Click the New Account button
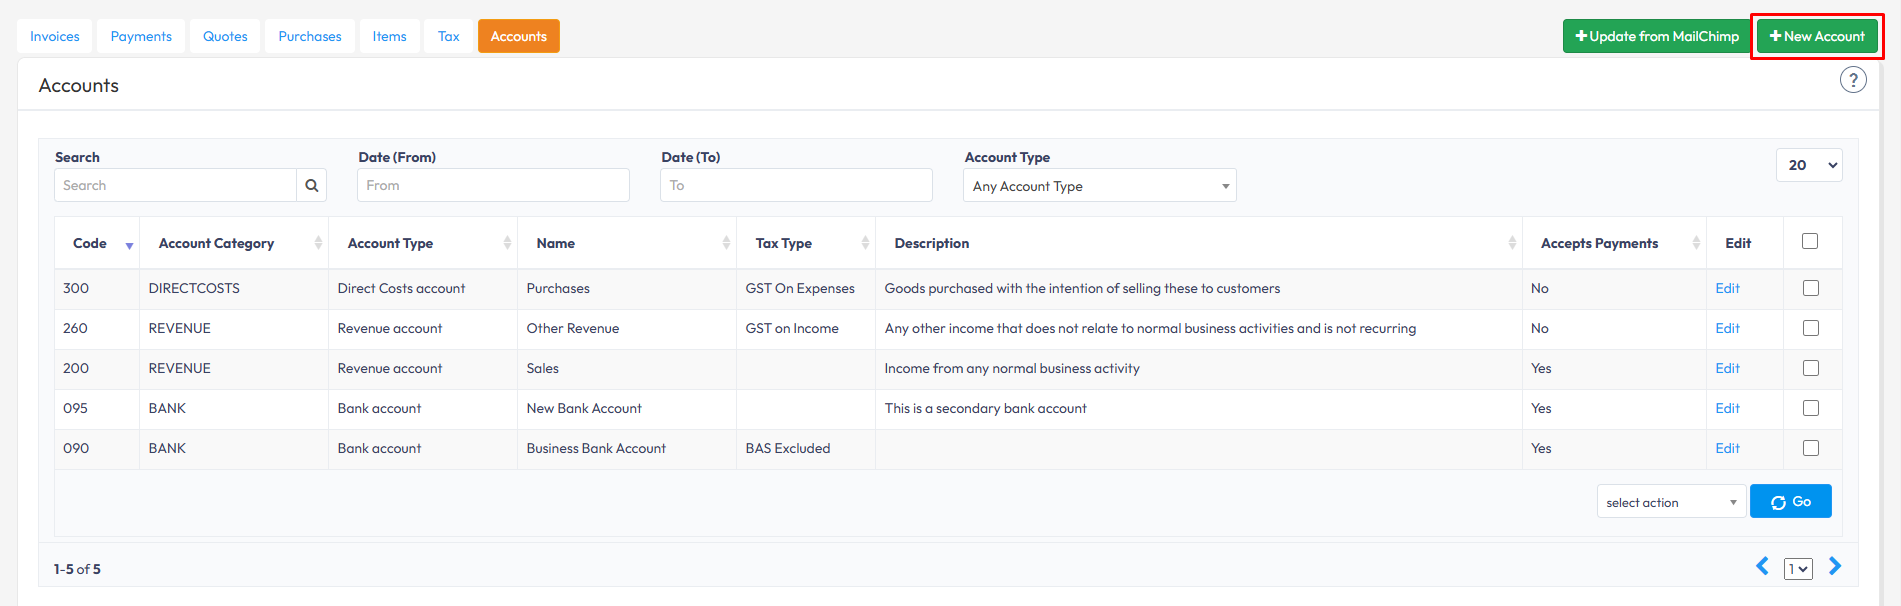Viewport: 1901px width, 606px height. tap(1817, 36)
